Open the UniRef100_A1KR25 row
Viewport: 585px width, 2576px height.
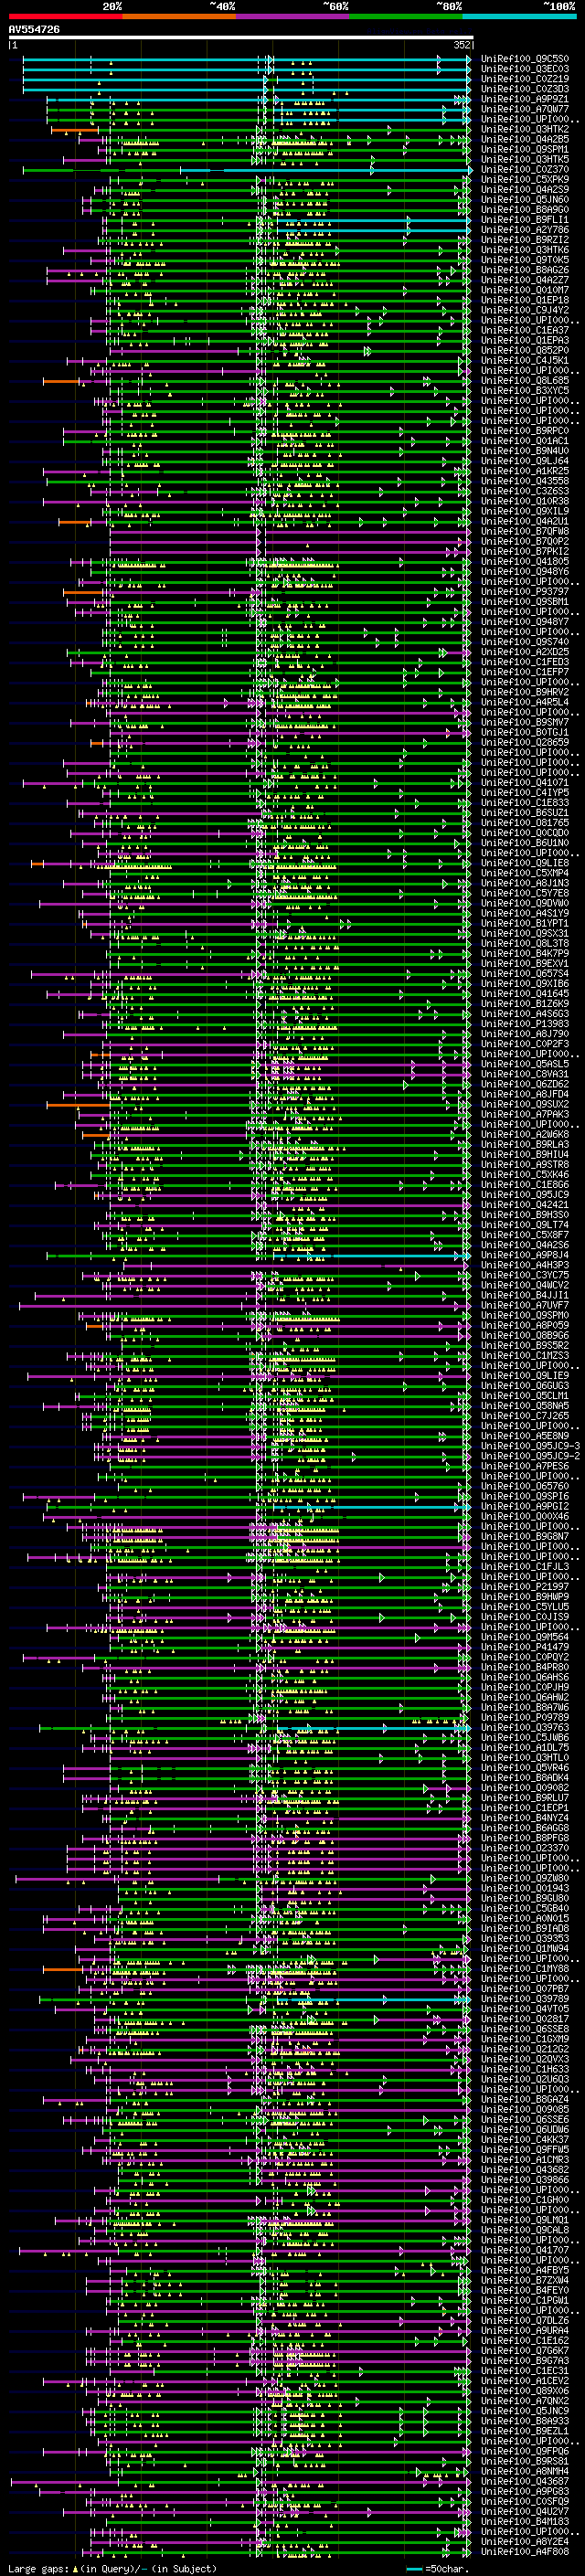pyautogui.click(x=525, y=471)
